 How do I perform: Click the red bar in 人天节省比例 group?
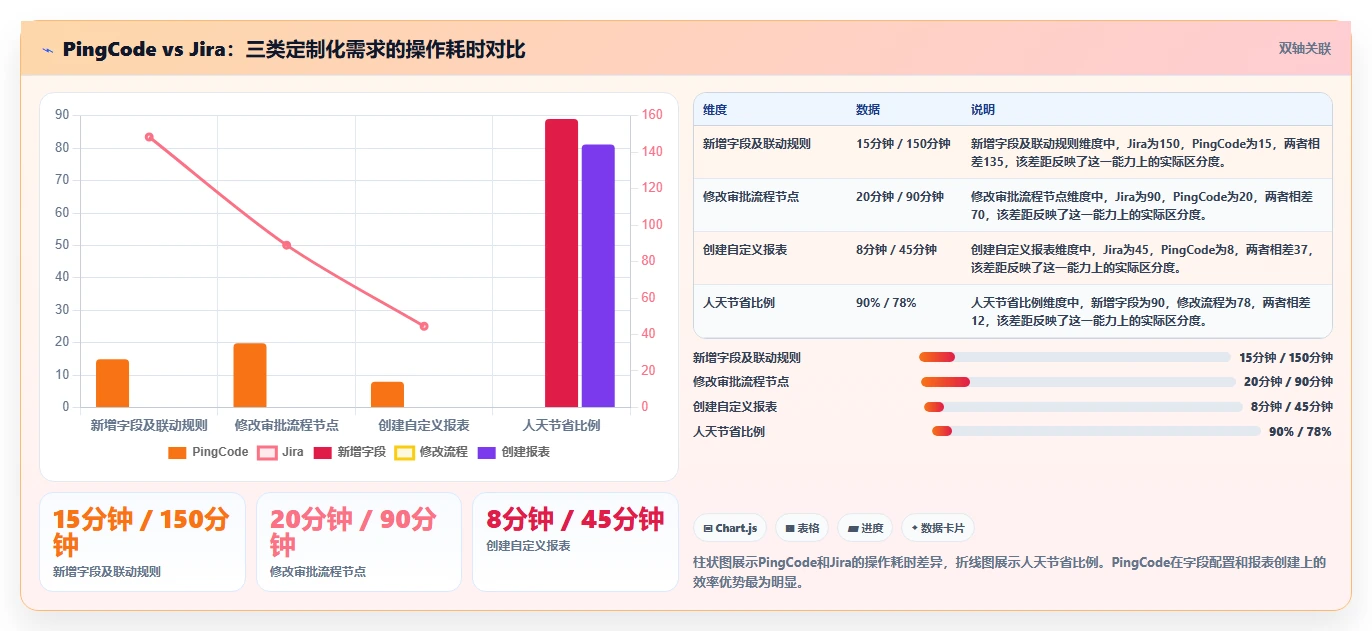[x=561, y=263]
